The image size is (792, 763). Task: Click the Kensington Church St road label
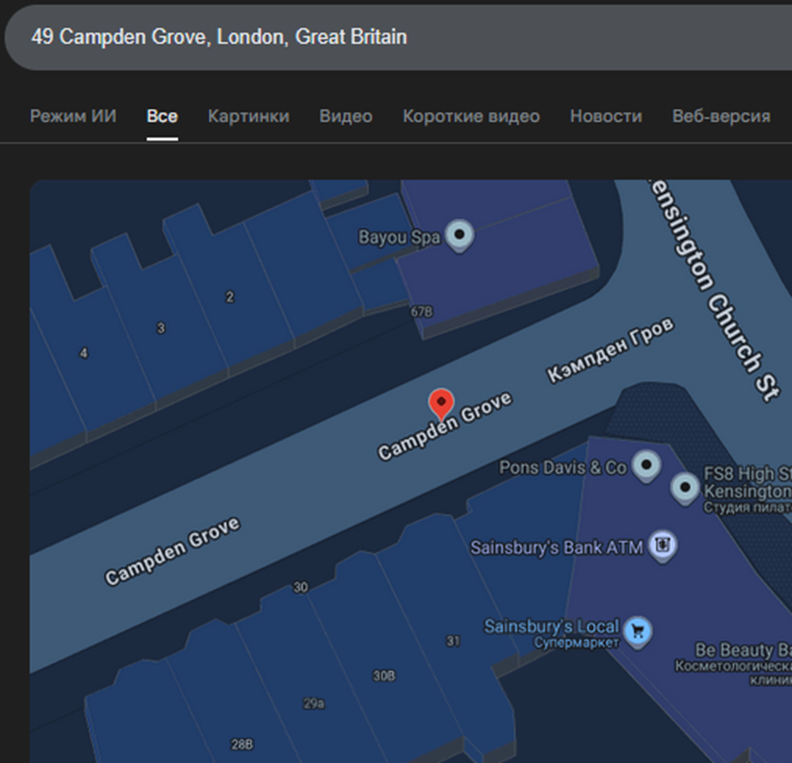coord(714,291)
